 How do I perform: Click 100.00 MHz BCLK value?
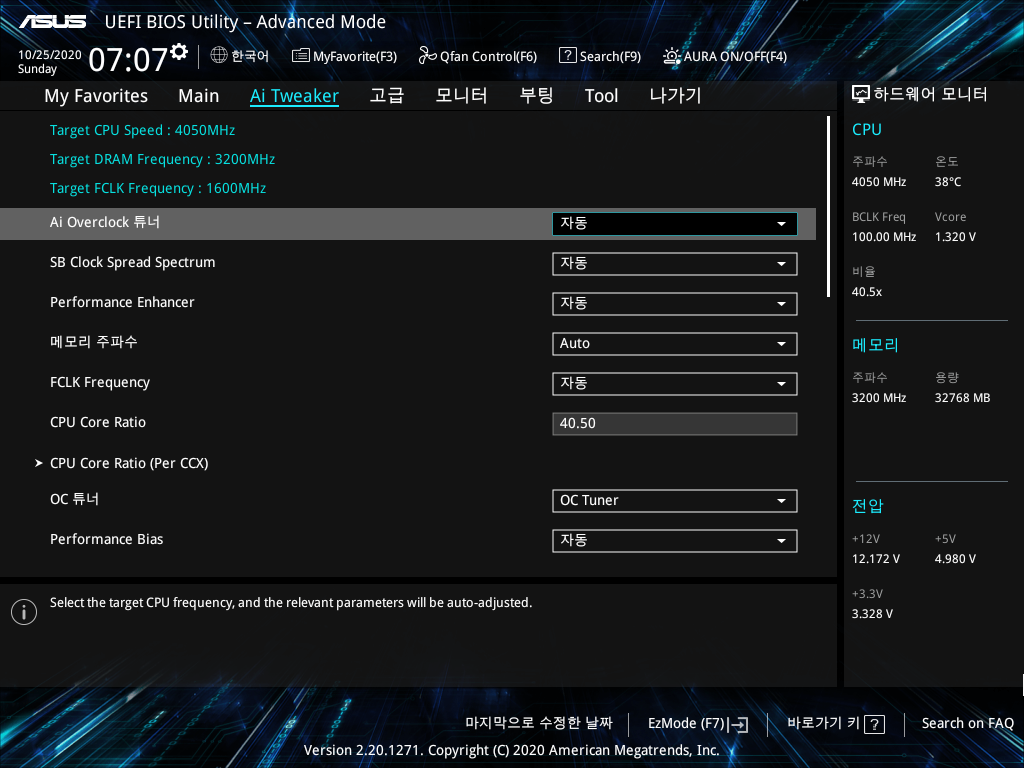(x=884, y=237)
